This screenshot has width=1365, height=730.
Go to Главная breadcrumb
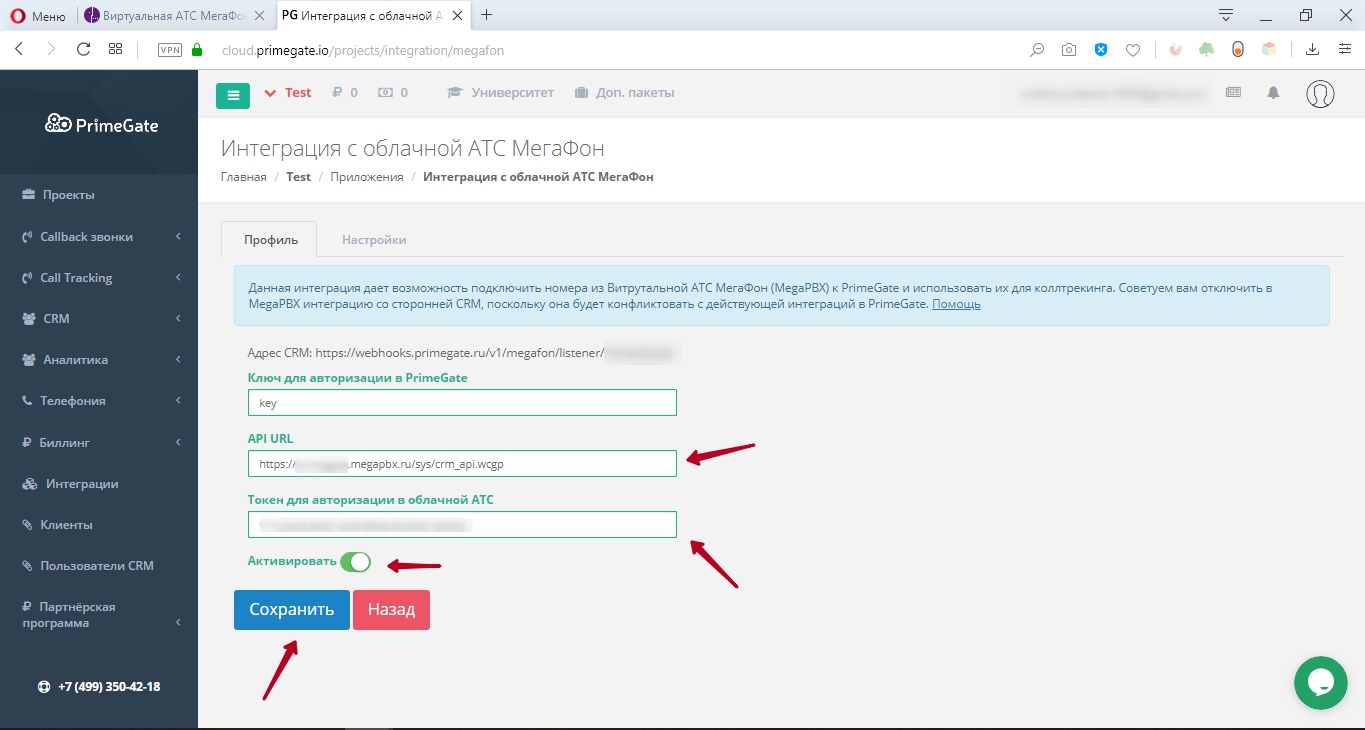244,177
